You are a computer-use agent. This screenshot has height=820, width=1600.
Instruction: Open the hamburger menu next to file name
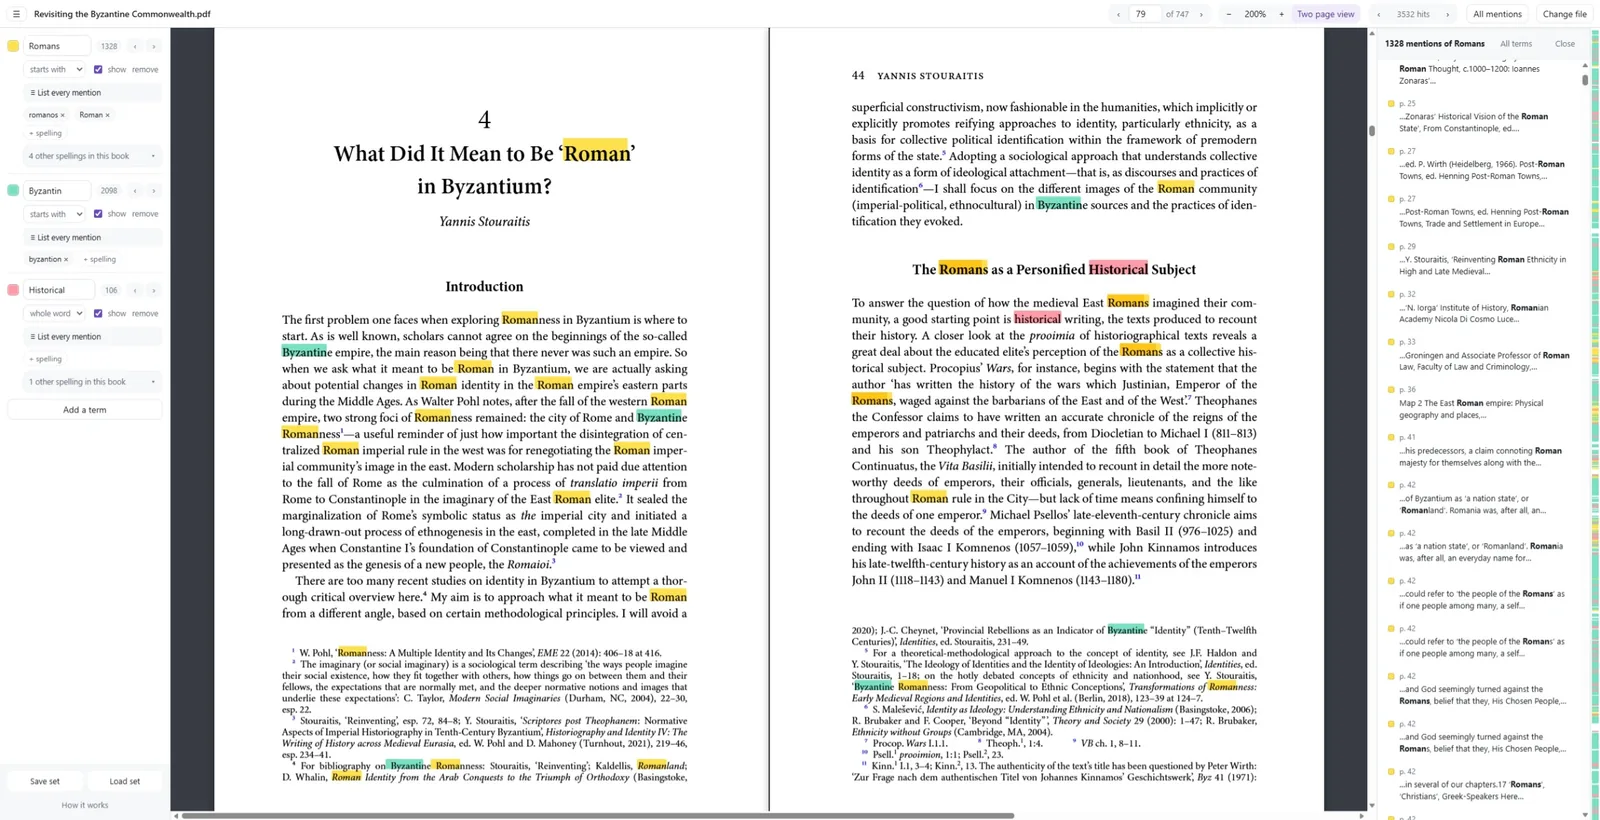pyautogui.click(x=16, y=14)
